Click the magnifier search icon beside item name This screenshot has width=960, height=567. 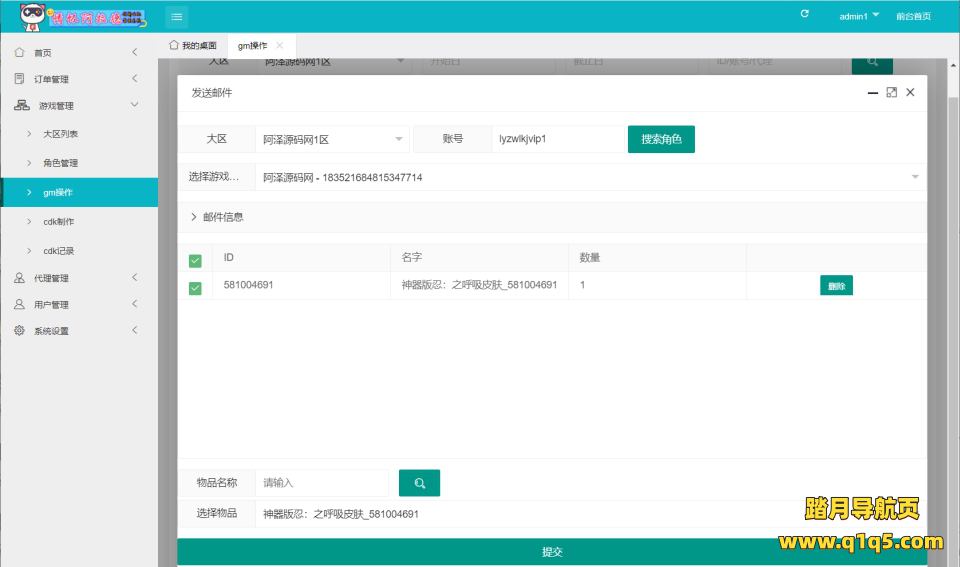pyautogui.click(x=419, y=483)
